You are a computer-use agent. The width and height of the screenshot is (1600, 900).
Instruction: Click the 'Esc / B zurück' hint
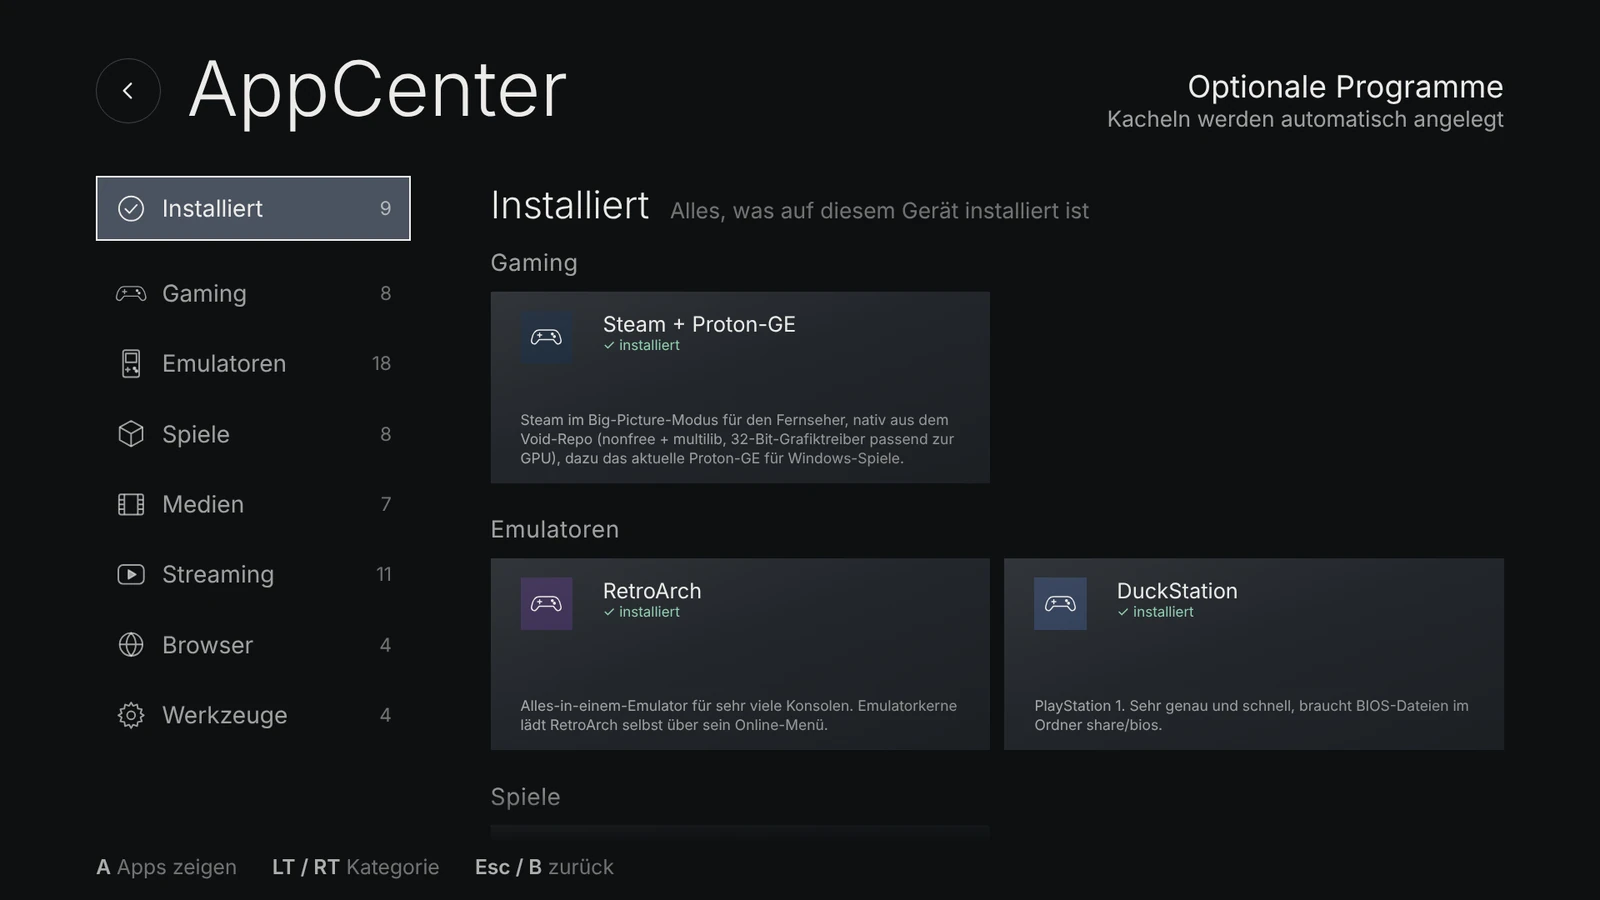point(544,867)
